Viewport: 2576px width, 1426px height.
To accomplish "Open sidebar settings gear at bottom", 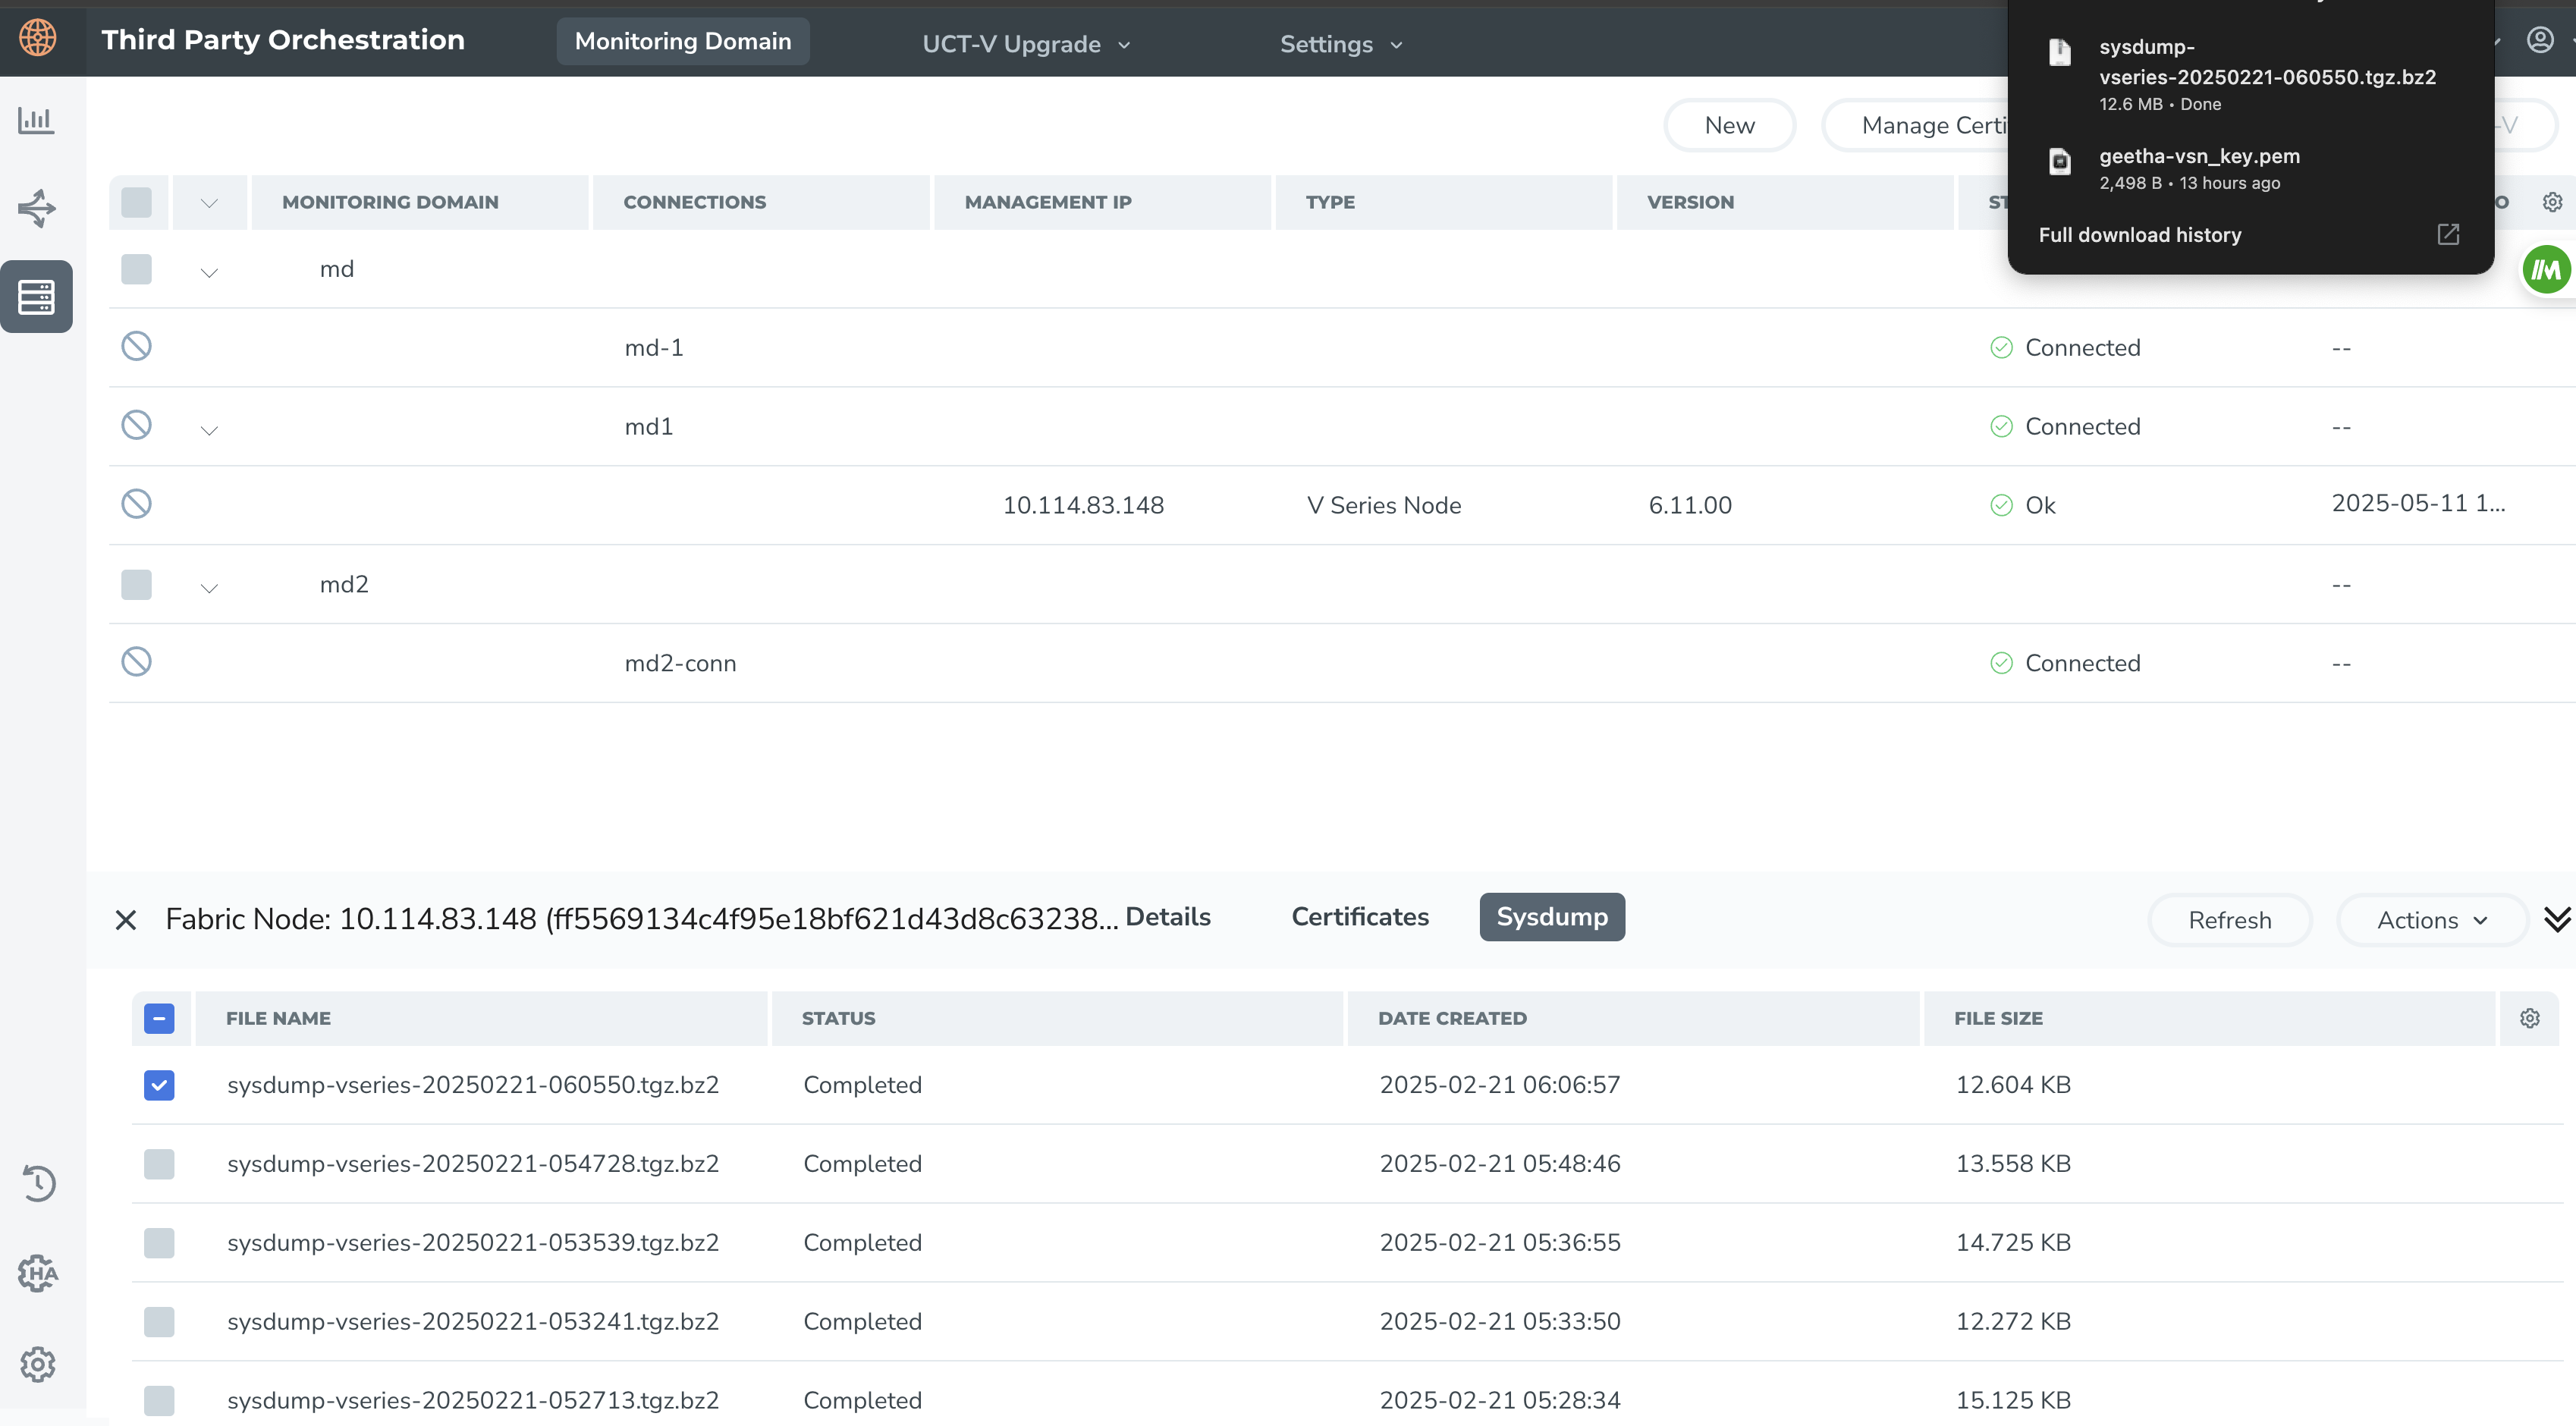I will coord(38,1364).
